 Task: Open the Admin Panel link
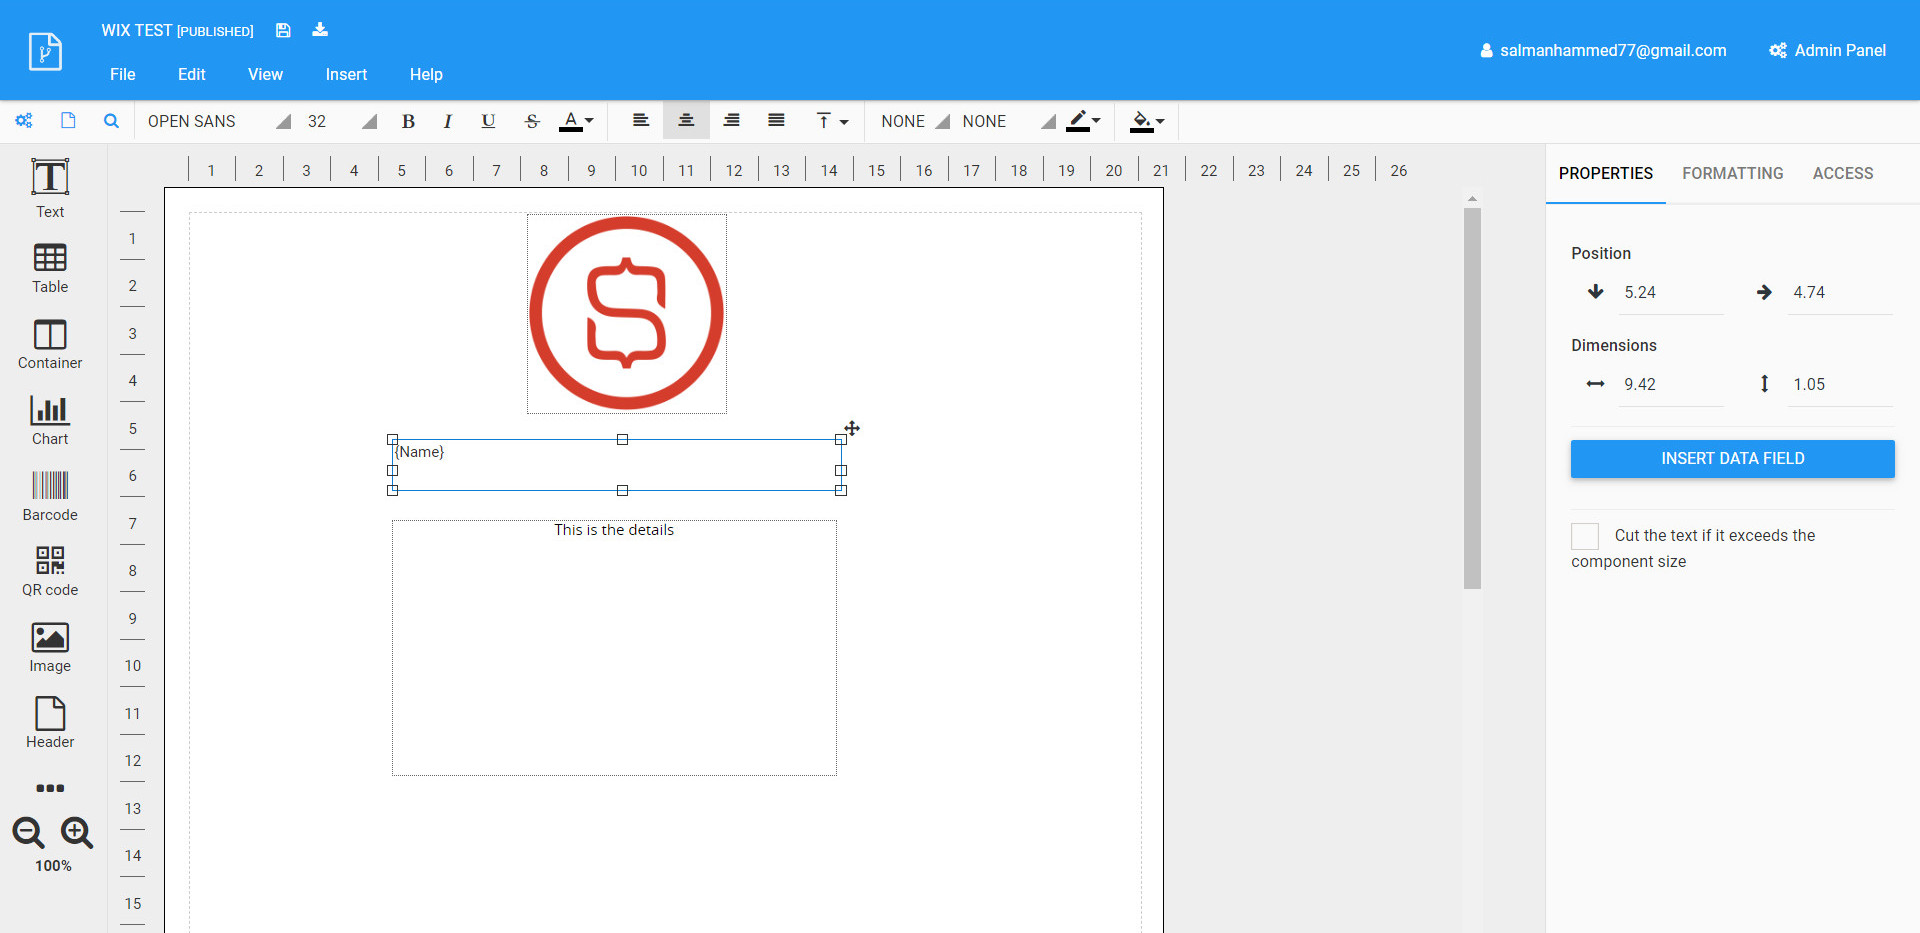pos(1827,50)
